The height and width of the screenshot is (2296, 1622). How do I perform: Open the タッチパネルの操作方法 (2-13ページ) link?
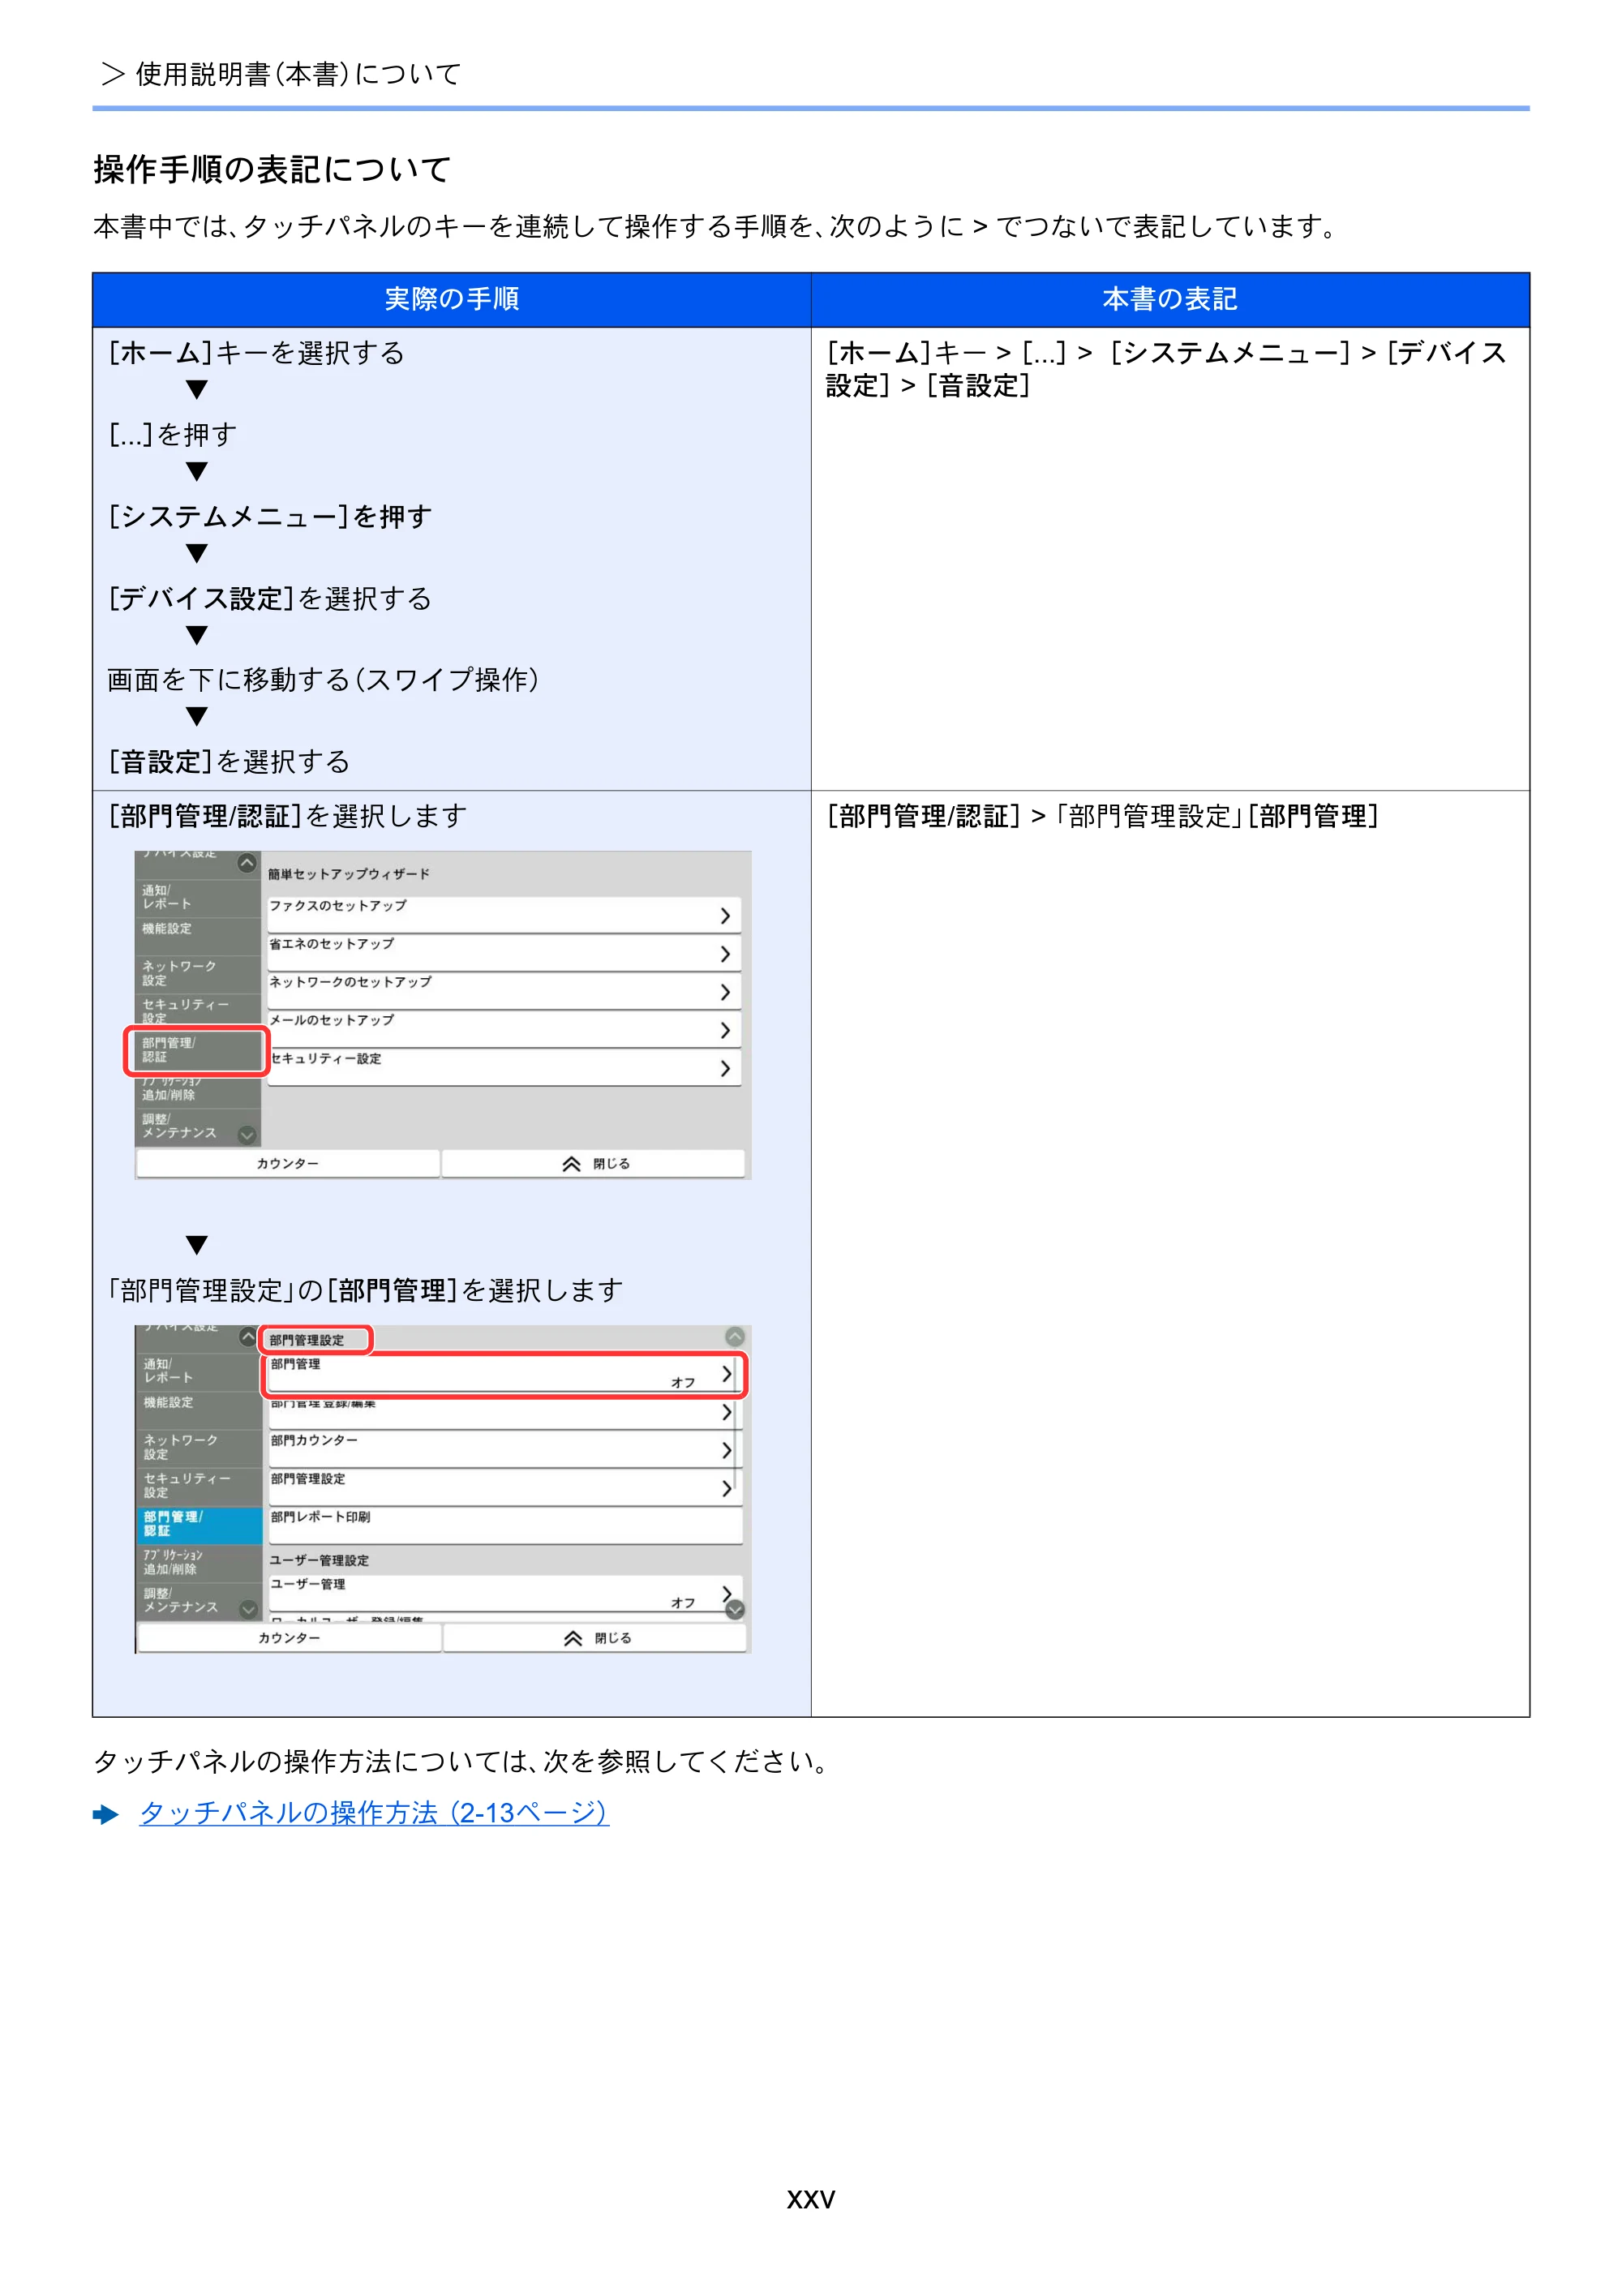pyautogui.click(x=373, y=1812)
